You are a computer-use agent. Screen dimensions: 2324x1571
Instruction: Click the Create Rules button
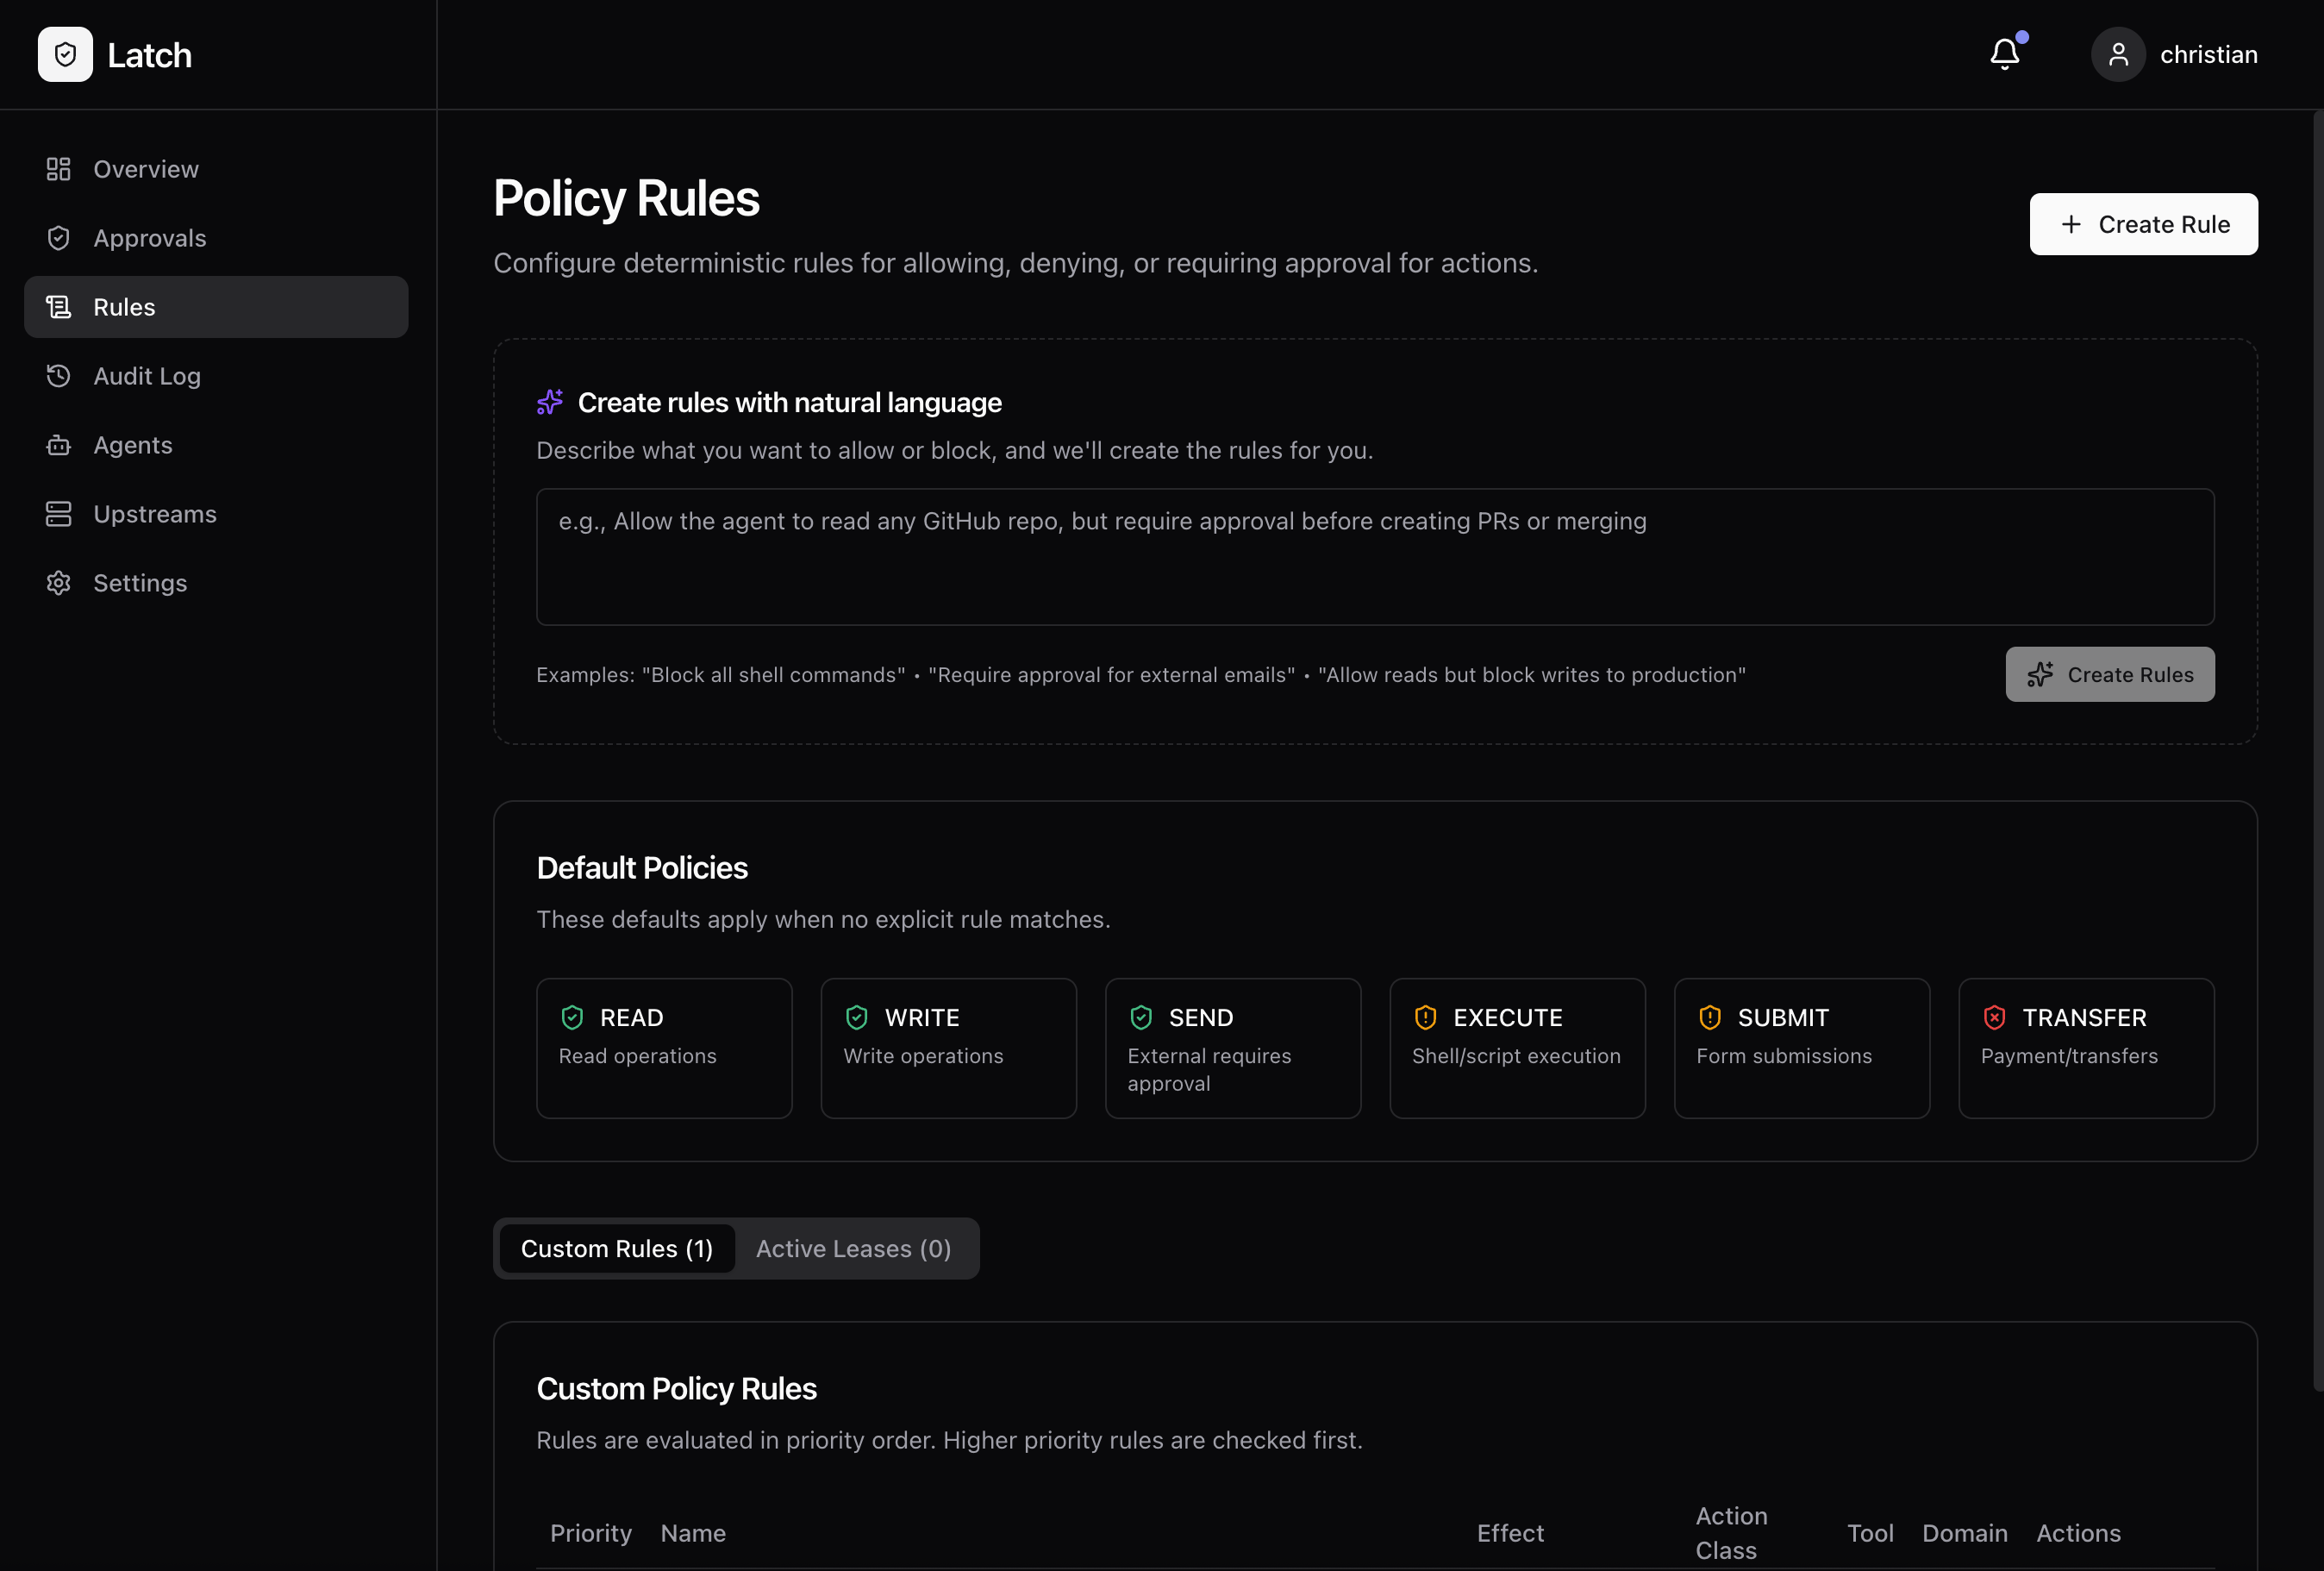click(2109, 674)
